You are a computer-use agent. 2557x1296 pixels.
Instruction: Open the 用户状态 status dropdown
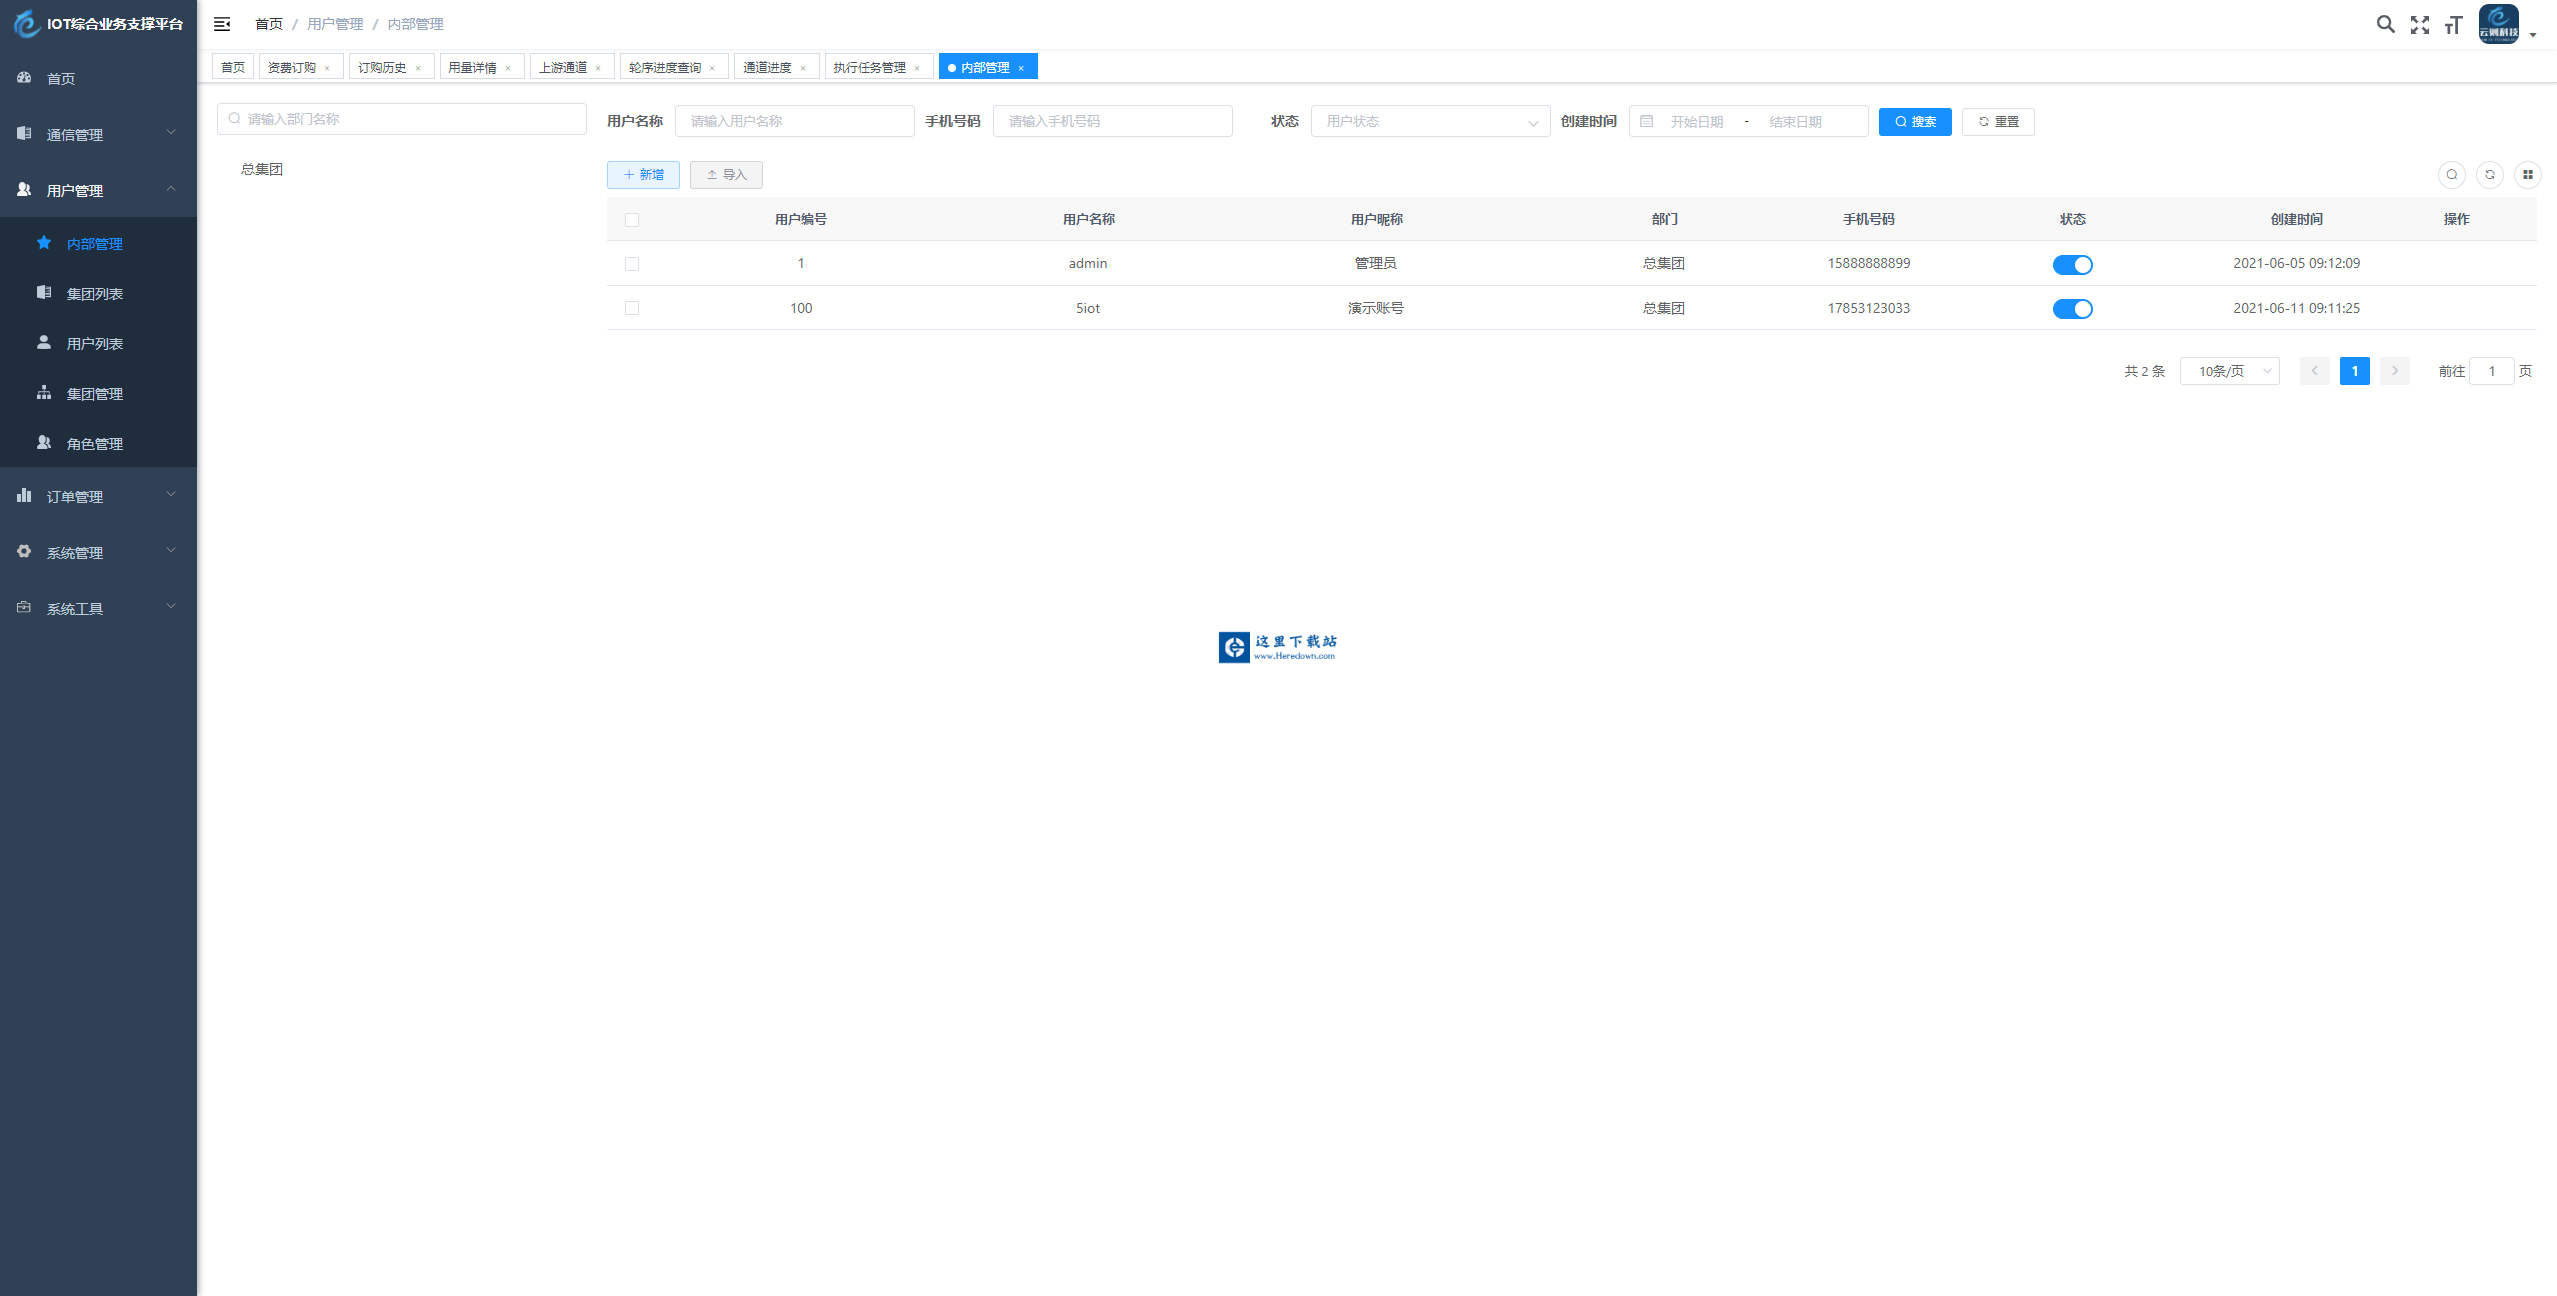(1430, 121)
